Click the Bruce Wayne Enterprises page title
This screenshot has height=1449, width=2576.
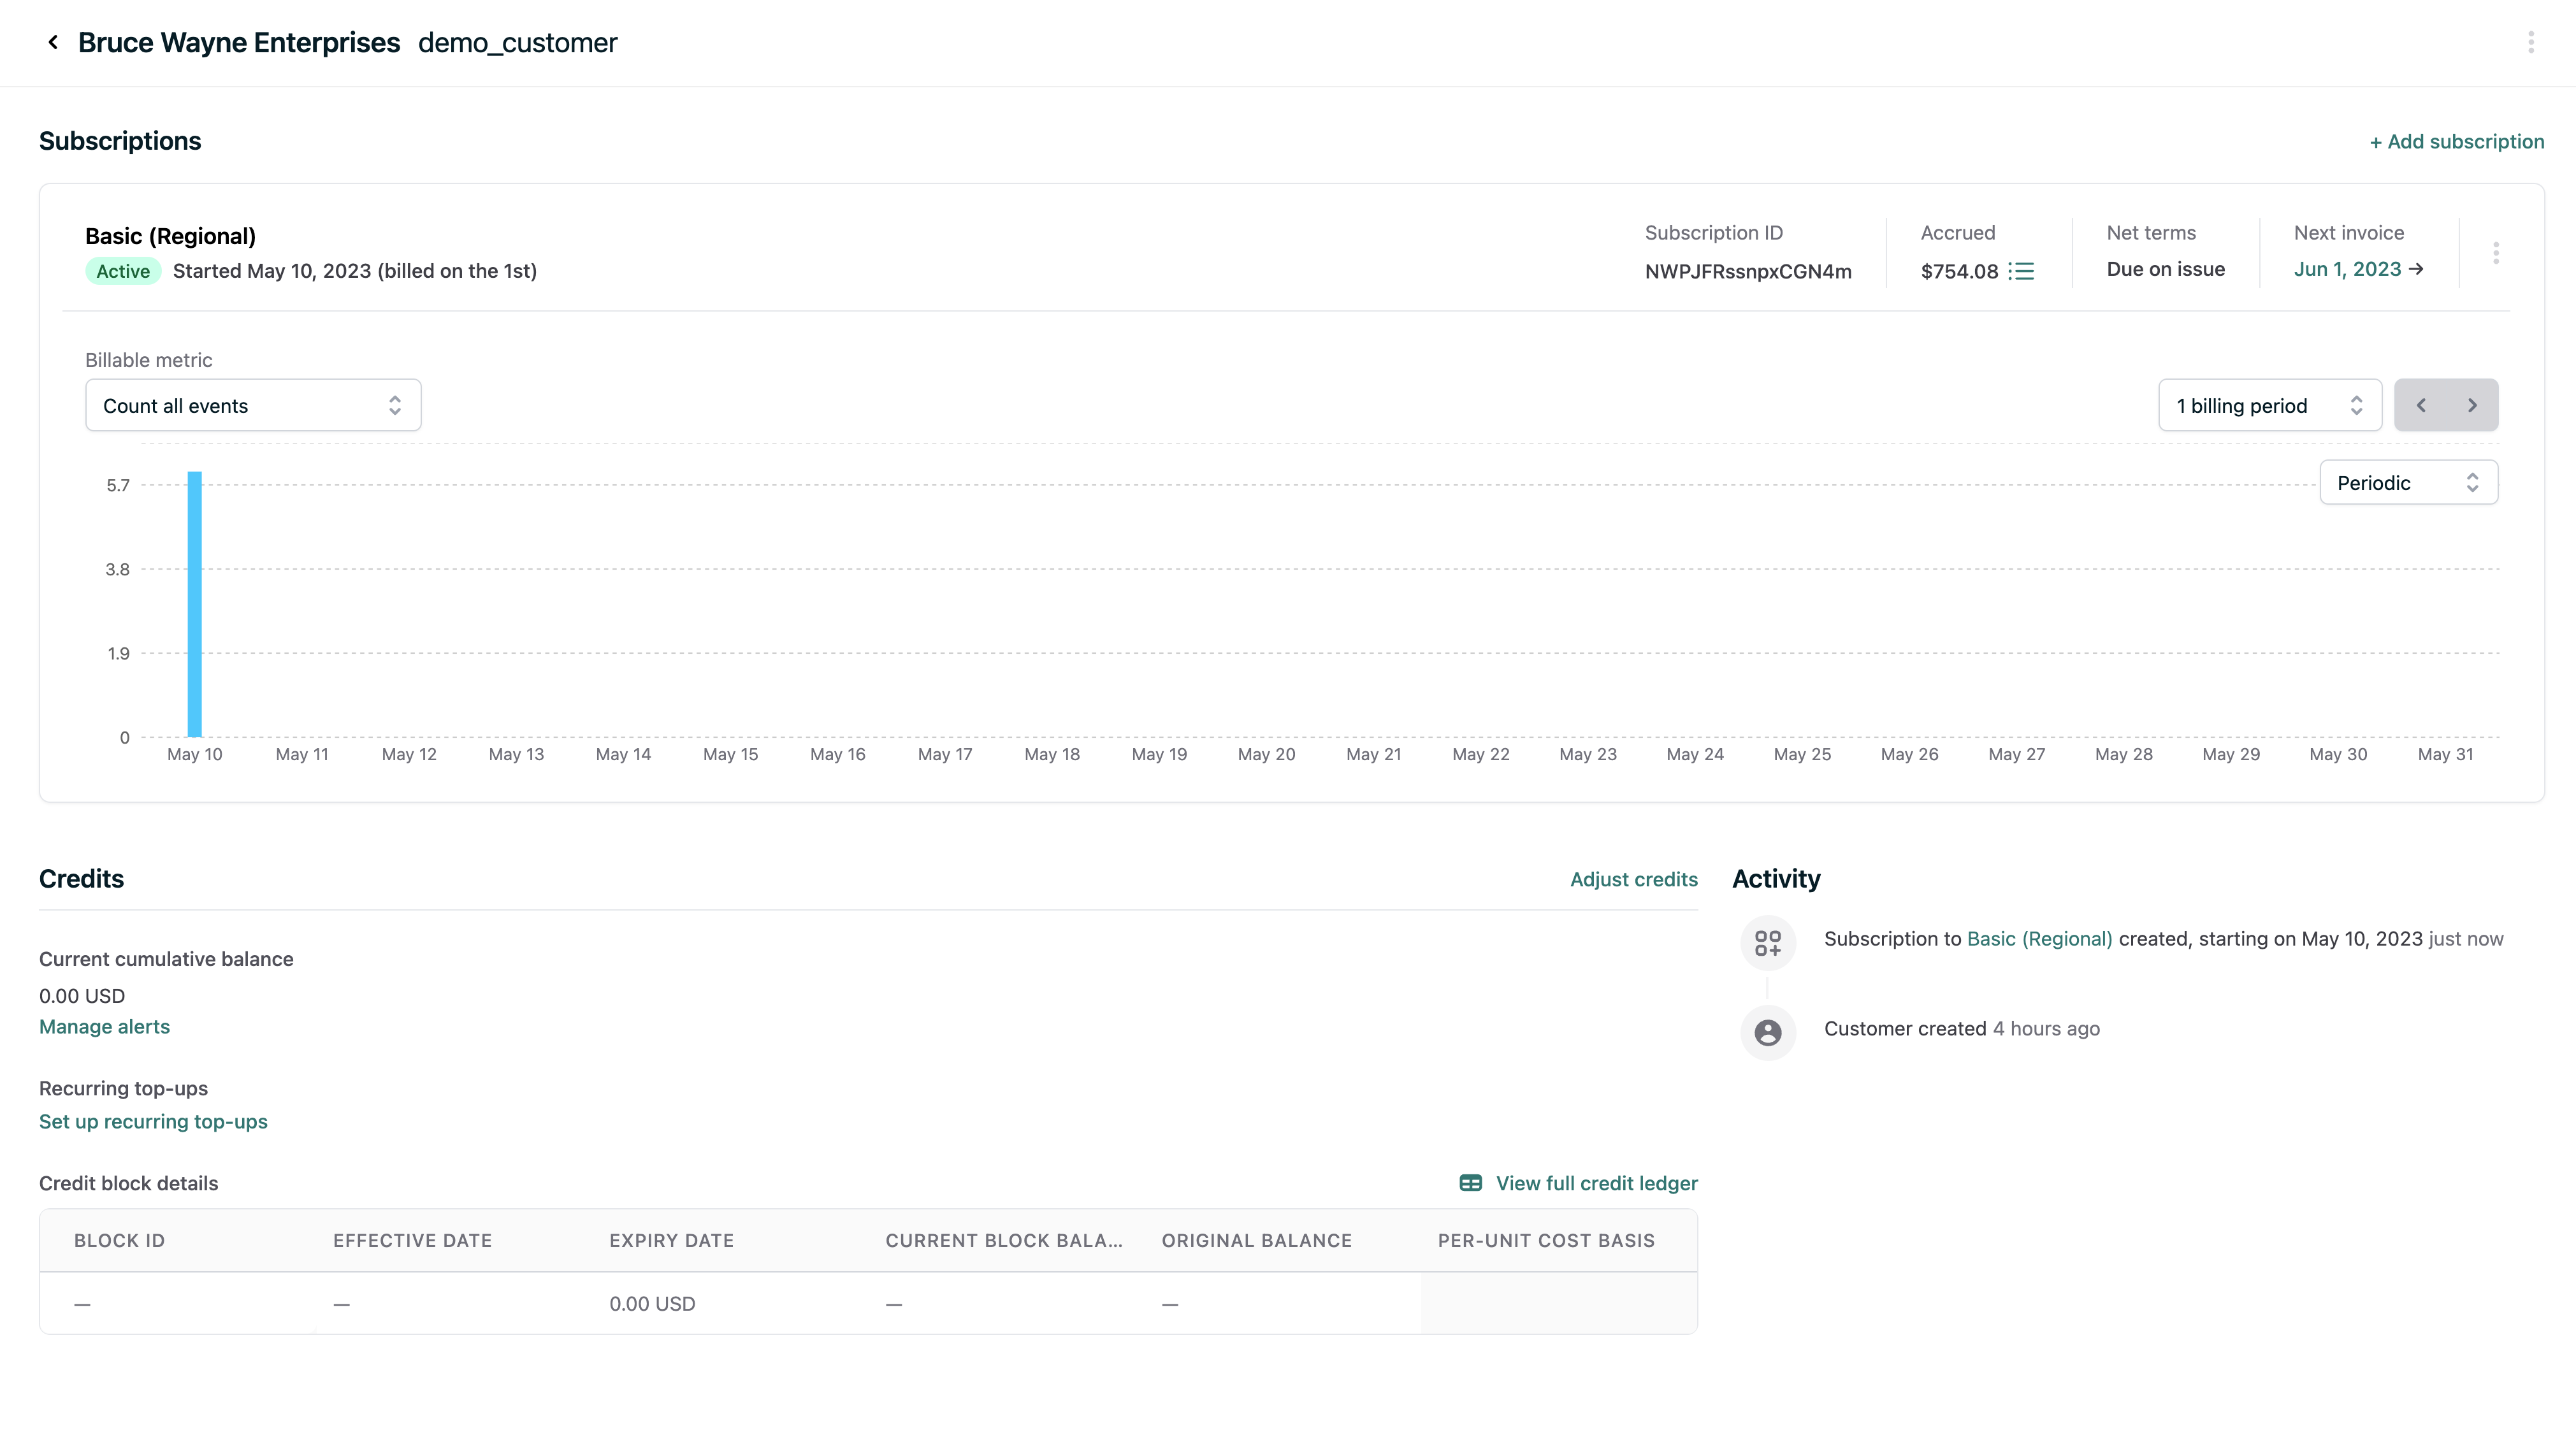(x=239, y=43)
